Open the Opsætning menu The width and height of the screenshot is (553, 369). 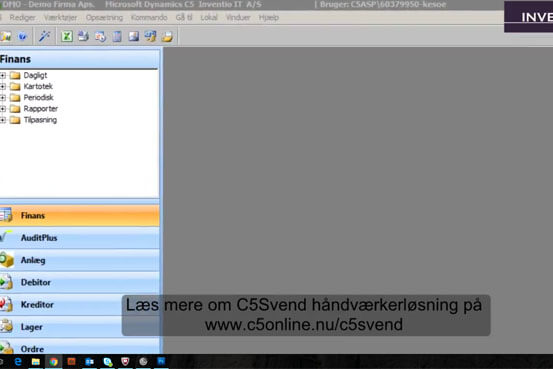click(x=104, y=17)
